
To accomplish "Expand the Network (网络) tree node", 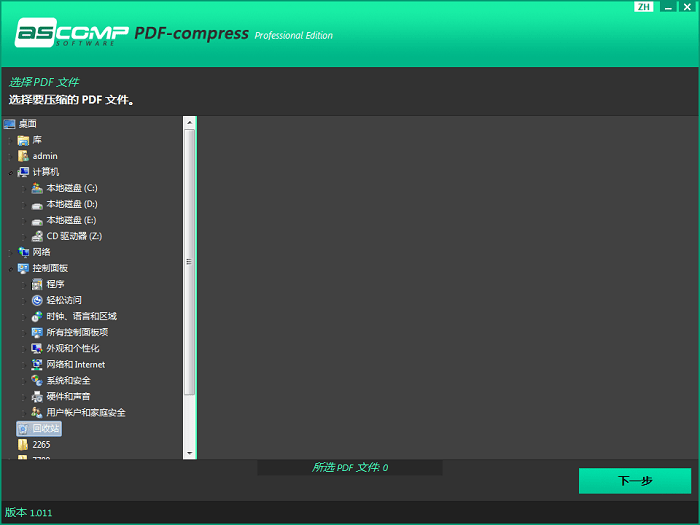I will (x=10, y=253).
